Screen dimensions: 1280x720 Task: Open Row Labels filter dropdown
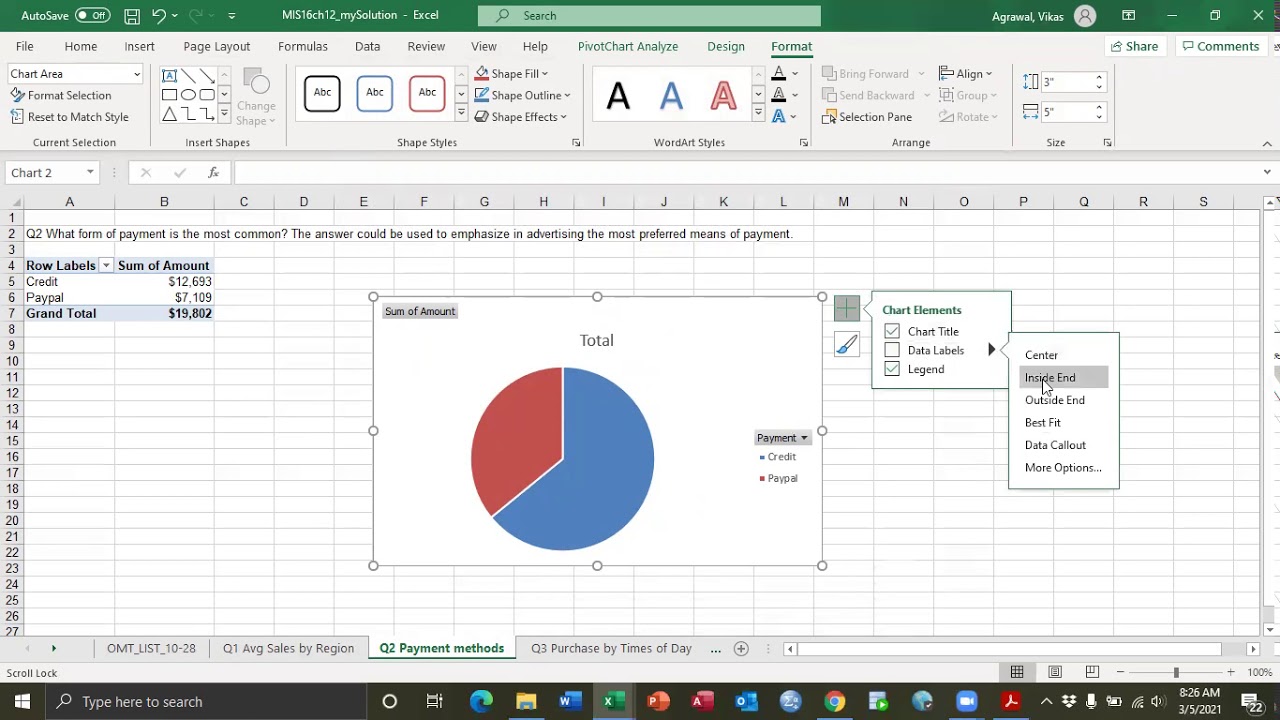click(x=105, y=266)
